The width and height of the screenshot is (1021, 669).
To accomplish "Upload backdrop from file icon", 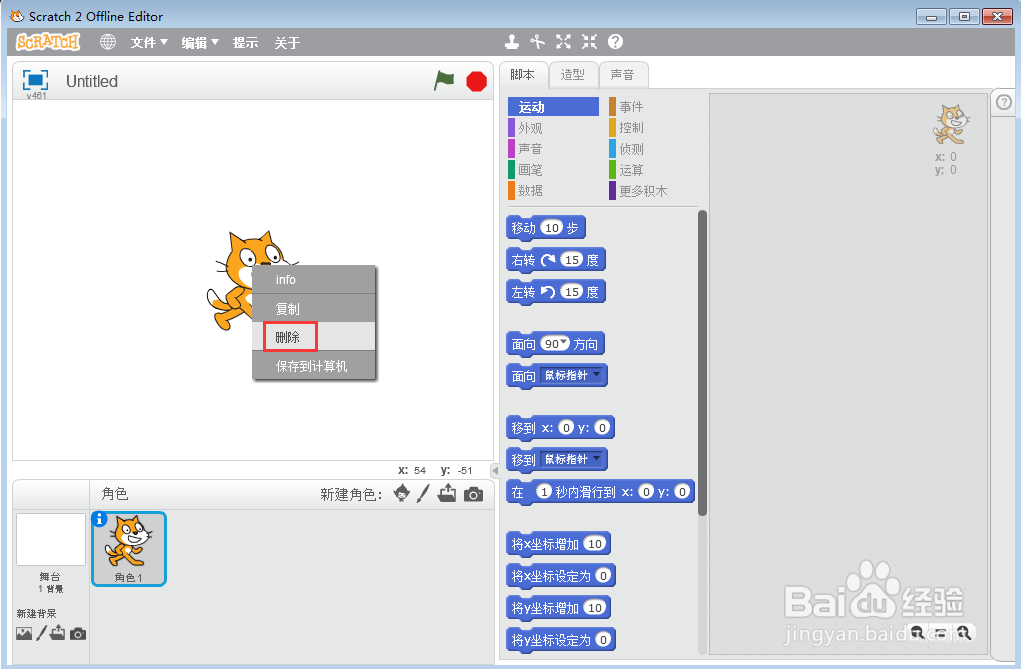I will click(x=58, y=633).
